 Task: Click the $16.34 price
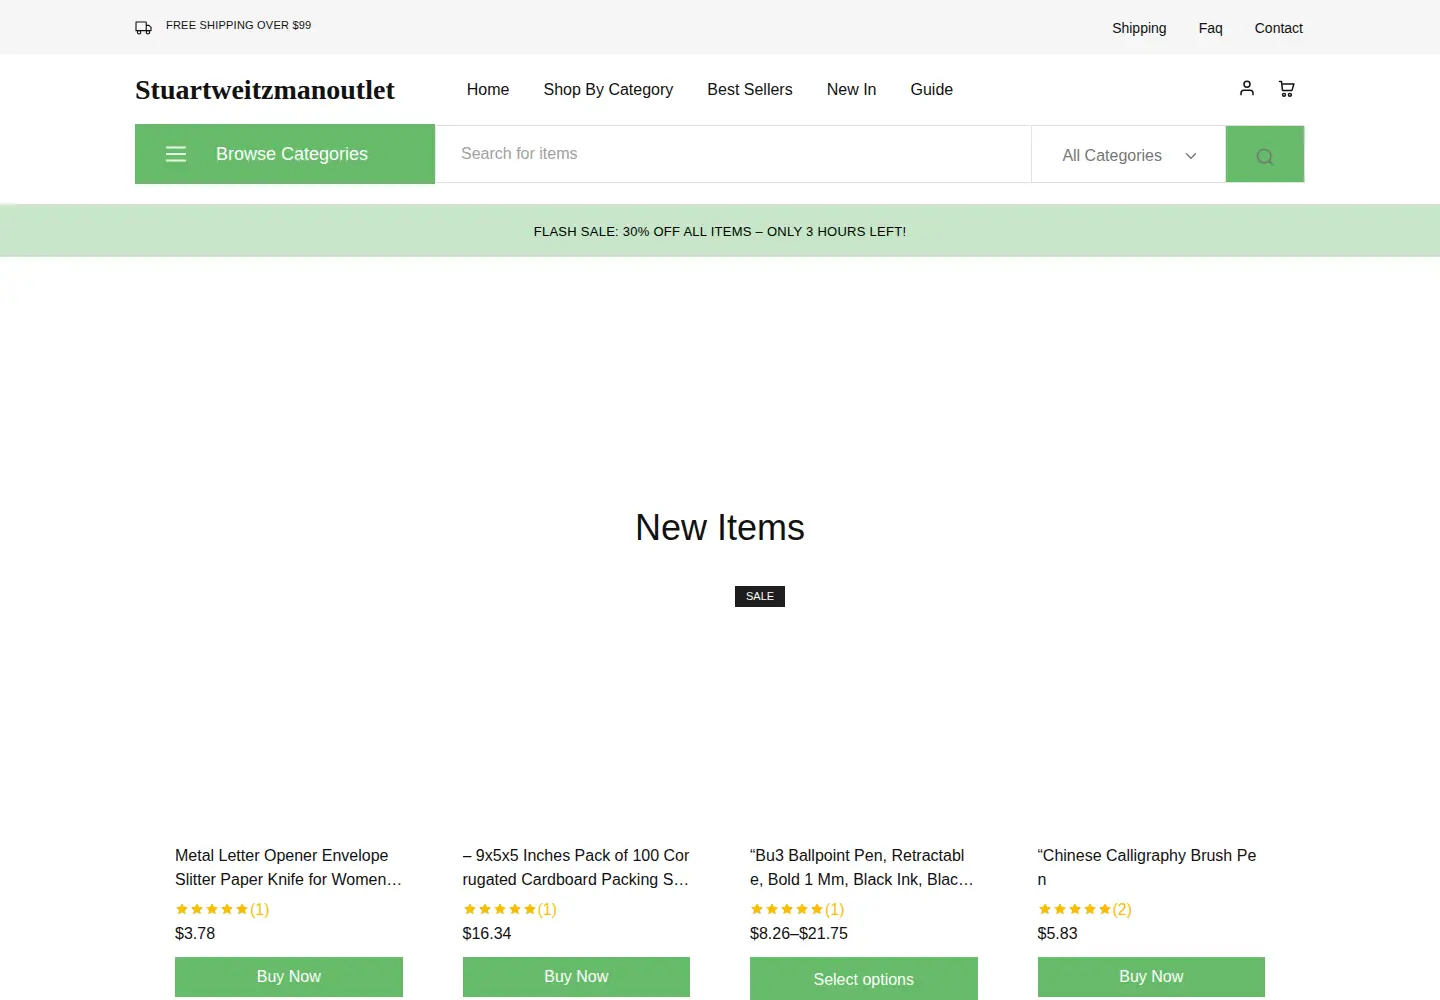[487, 933]
